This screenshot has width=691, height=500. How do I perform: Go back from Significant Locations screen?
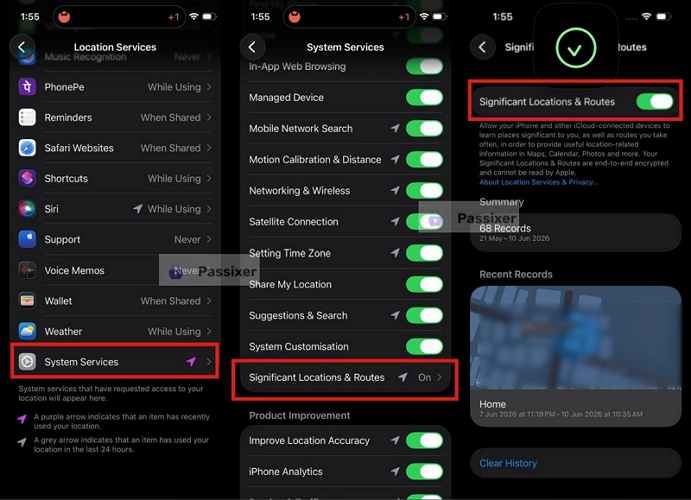483,47
